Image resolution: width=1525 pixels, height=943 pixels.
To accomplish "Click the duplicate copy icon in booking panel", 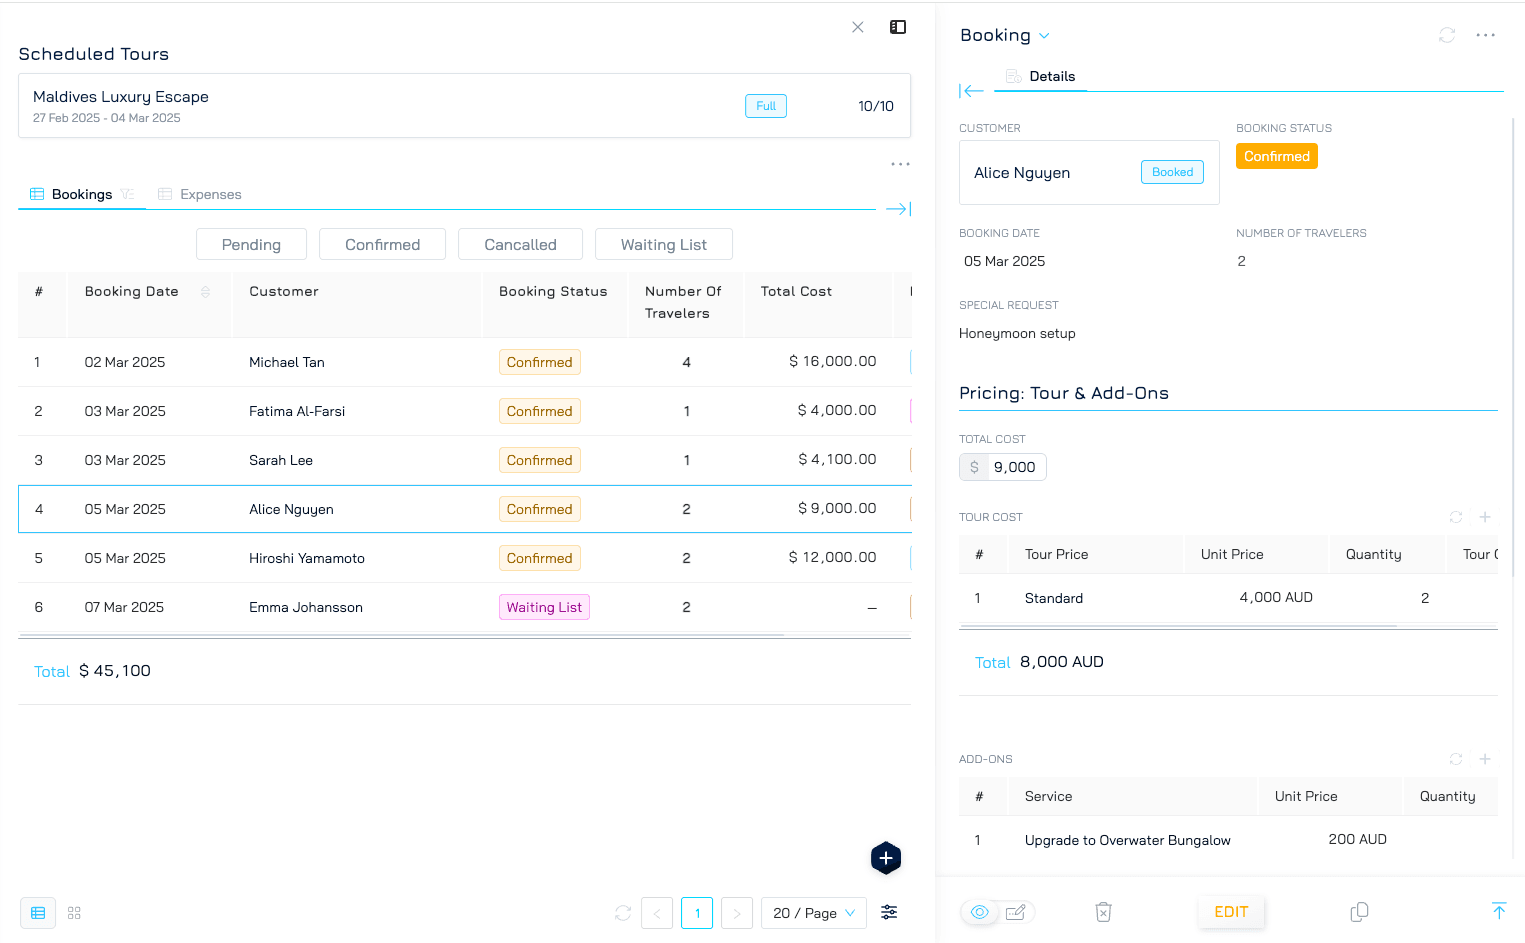I will pos(1359,912).
